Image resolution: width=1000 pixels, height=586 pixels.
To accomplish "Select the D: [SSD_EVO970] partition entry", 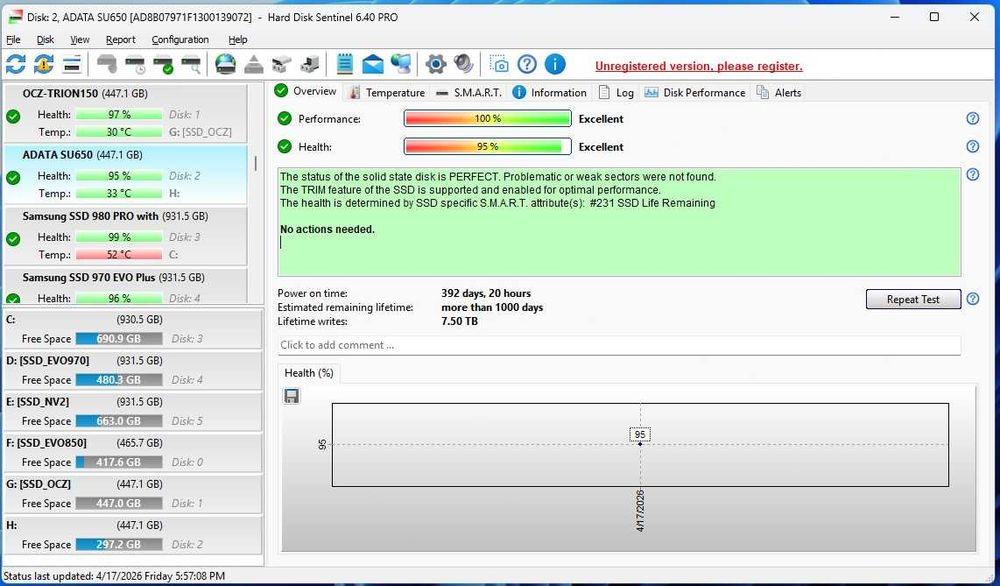I will pyautogui.click(x=133, y=370).
